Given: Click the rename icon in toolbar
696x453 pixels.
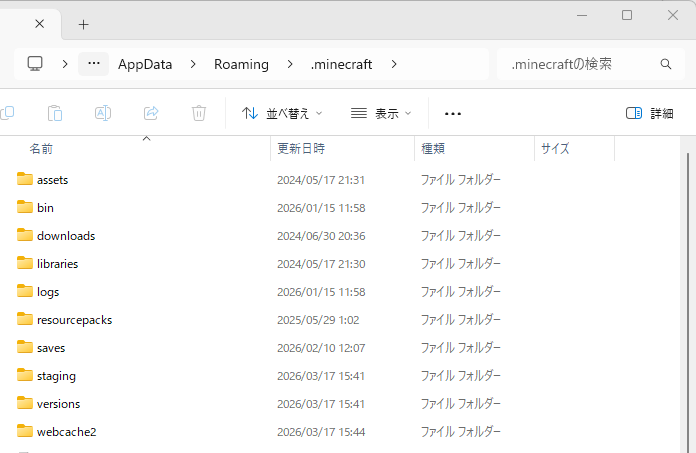Looking at the screenshot, I should 103,113.
